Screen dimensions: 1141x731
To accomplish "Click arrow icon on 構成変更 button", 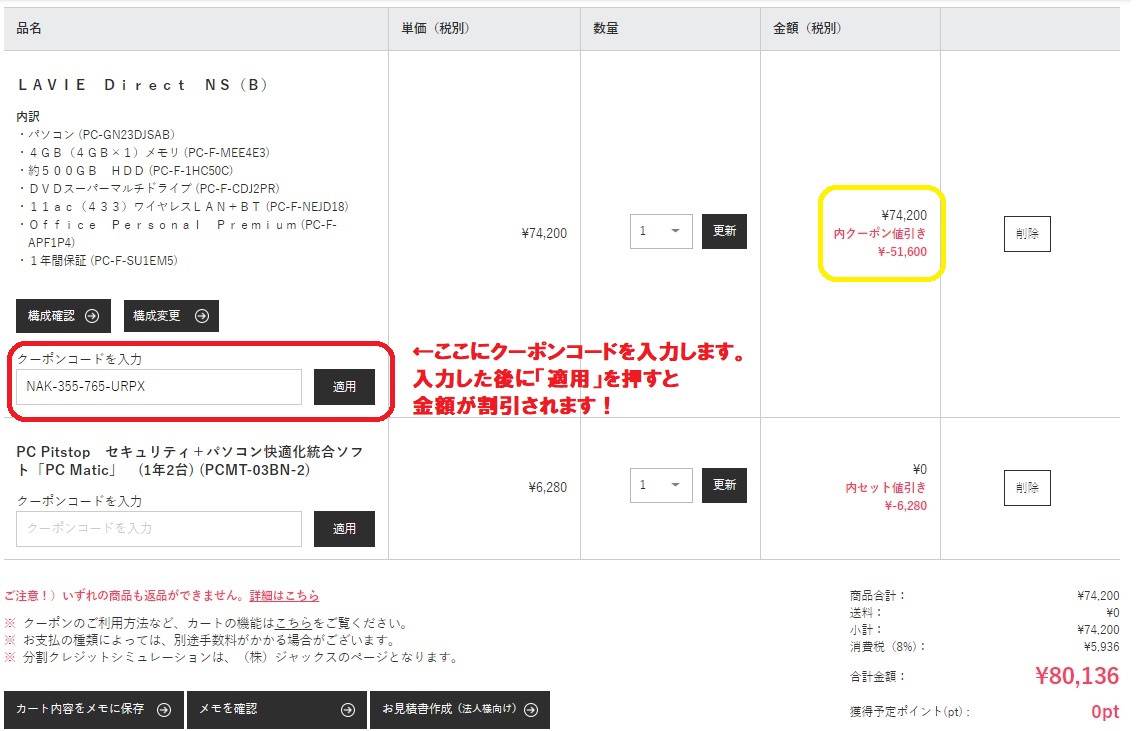I will (202, 316).
